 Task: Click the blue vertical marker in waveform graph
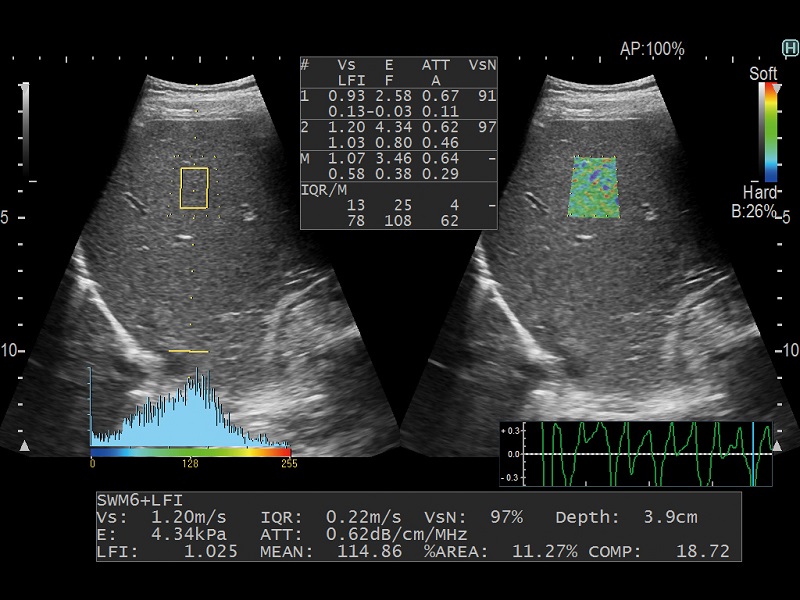pos(753,453)
